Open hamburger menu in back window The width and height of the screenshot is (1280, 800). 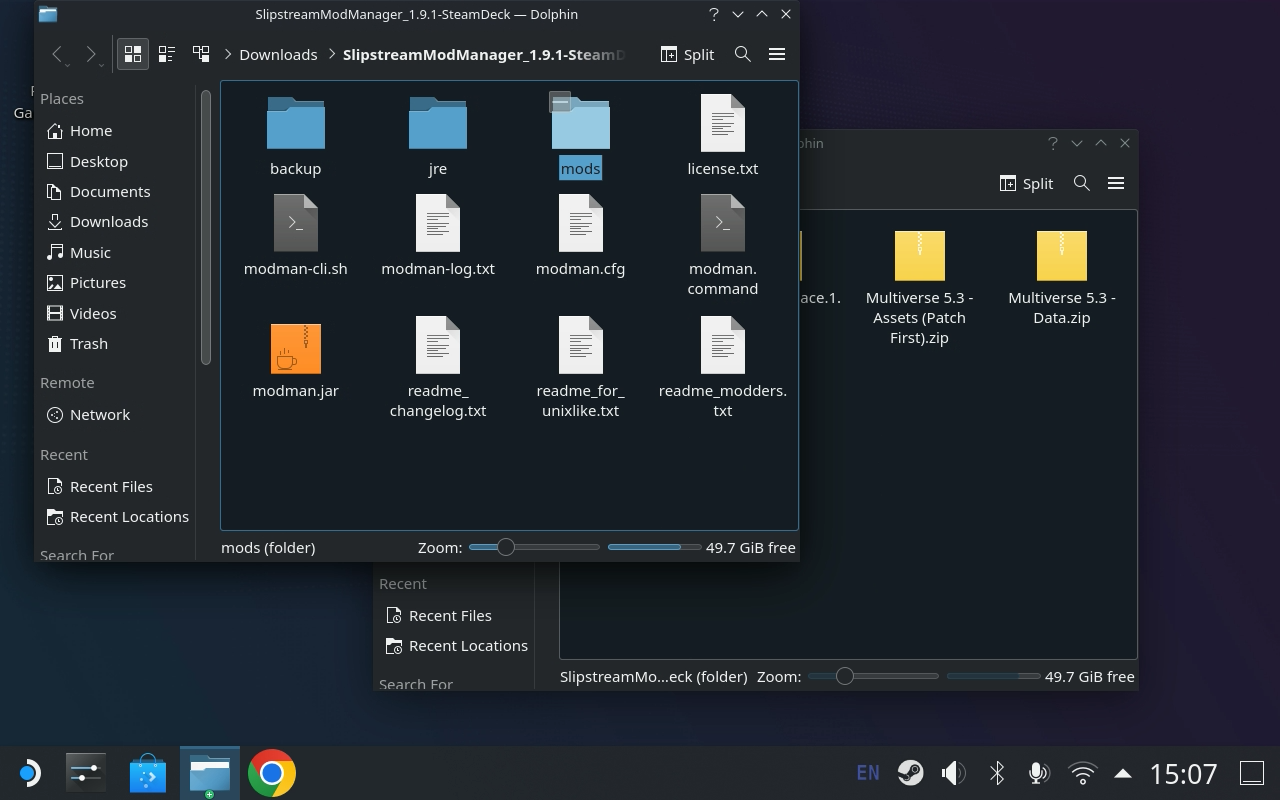(x=1115, y=183)
